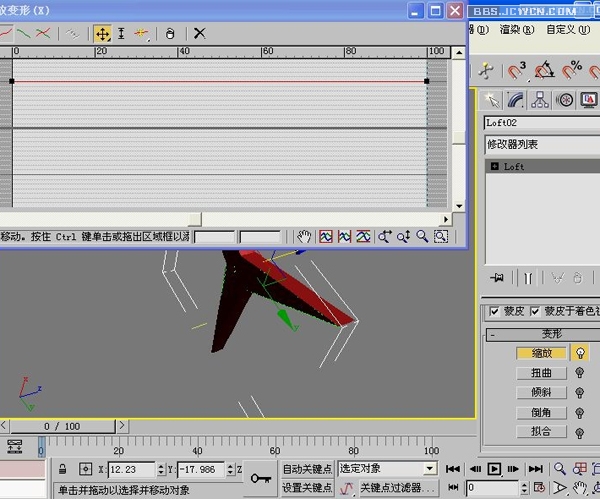
Task: Click the Key Mode Toggle icon
Action: [x=453, y=487]
